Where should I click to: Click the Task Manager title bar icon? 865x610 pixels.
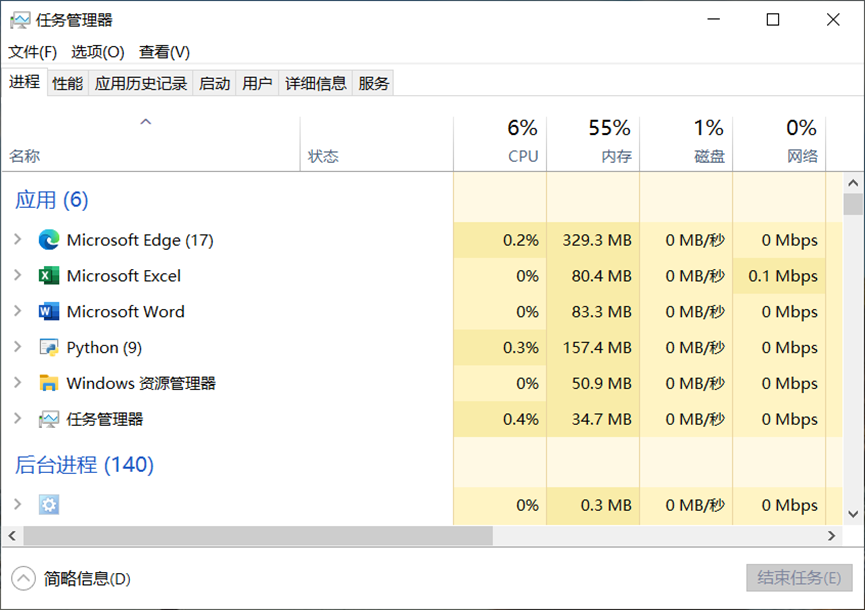[20, 20]
